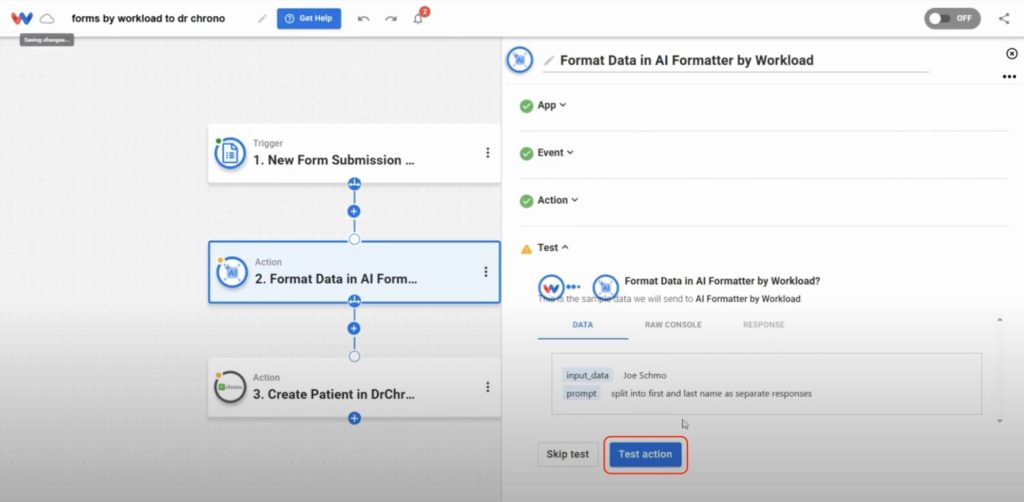Click the pencil icon beside the step title
This screenshot has width=1024, height=502.
coord(549,61)
